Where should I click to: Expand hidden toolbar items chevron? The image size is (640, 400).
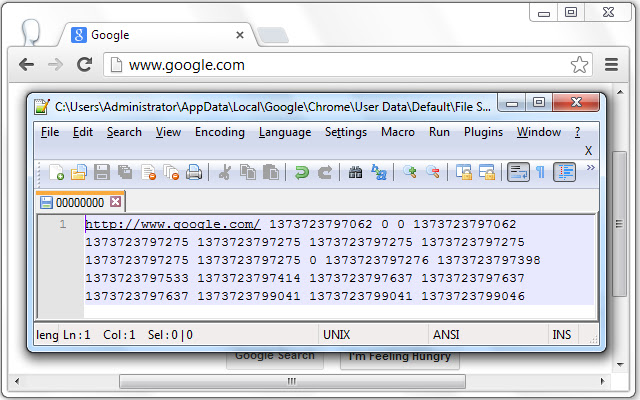591,167
